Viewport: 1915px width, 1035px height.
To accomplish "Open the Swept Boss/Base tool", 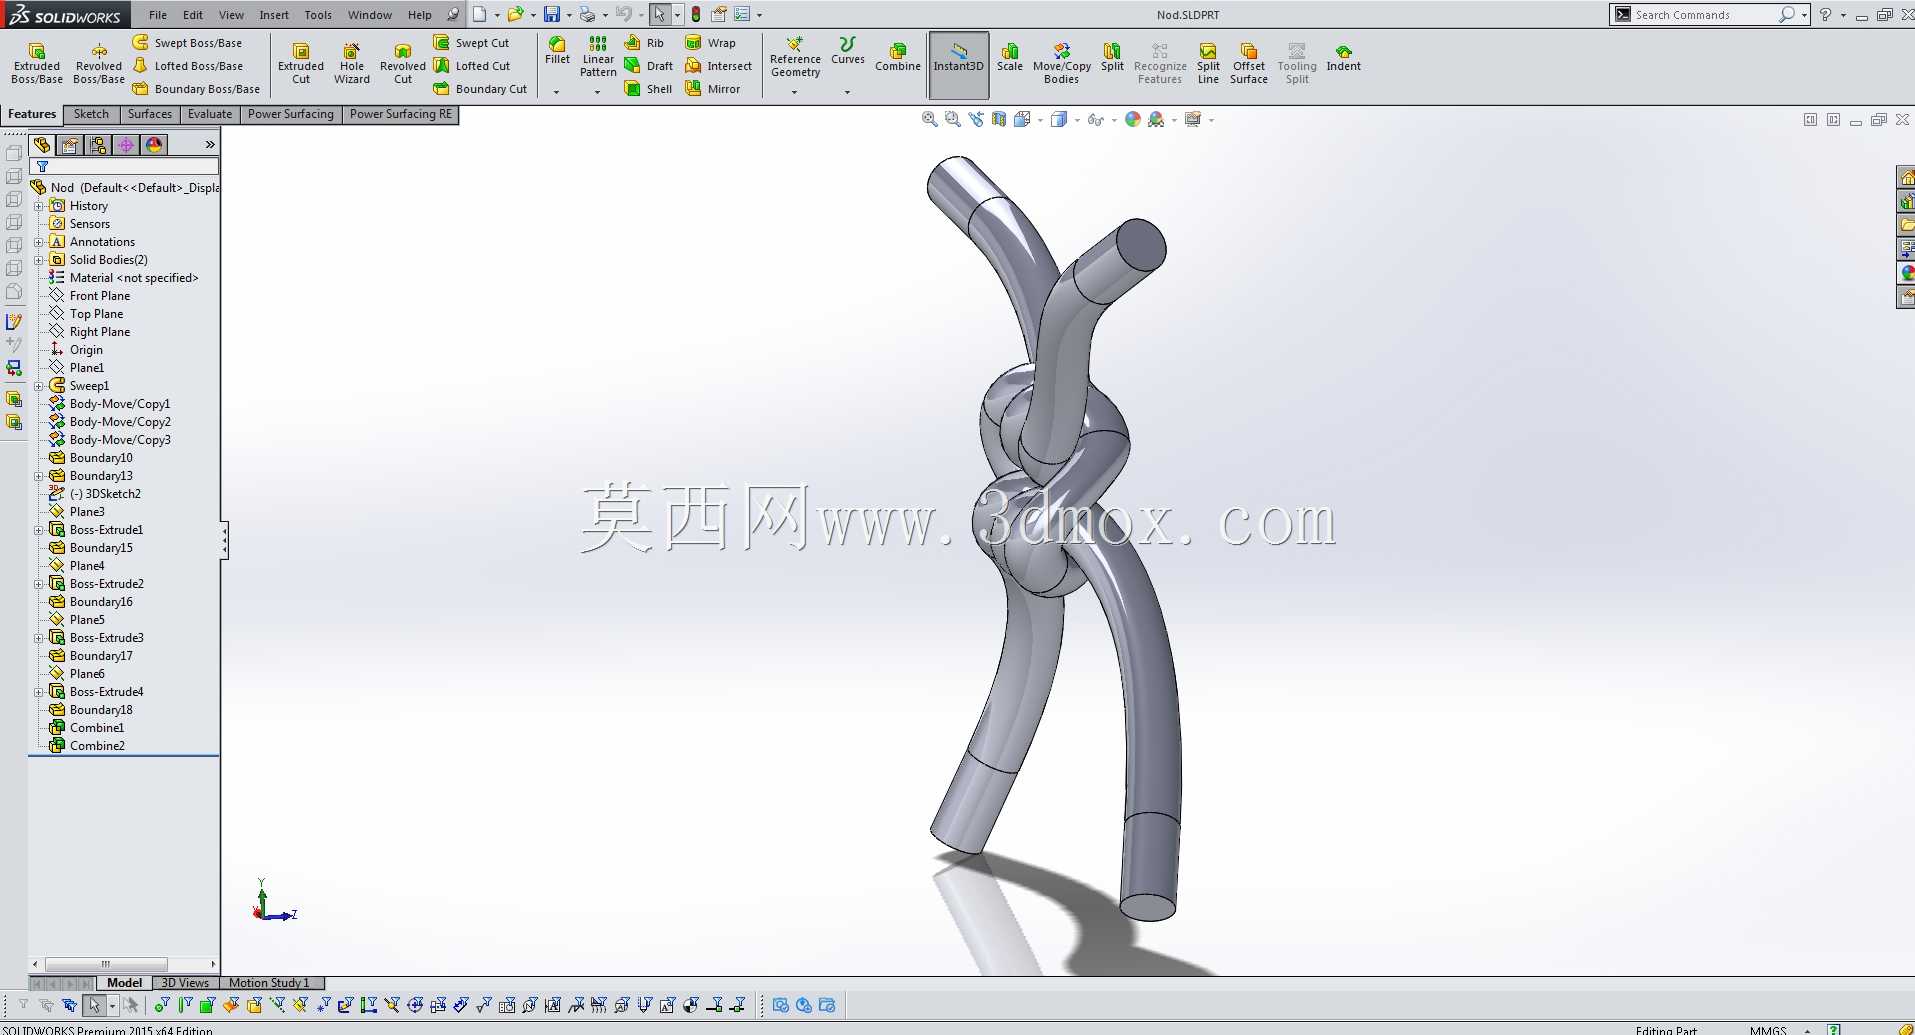I will pos(187,43).
